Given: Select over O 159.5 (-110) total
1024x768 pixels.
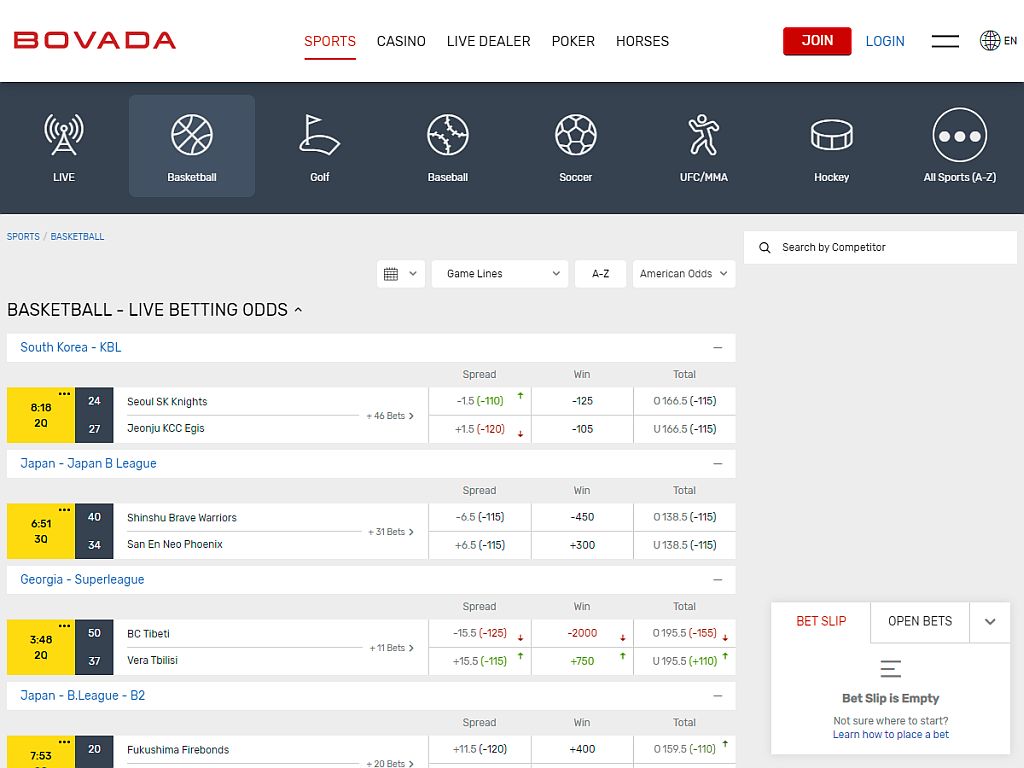Looking at the screenshot, I should (684, 750).
